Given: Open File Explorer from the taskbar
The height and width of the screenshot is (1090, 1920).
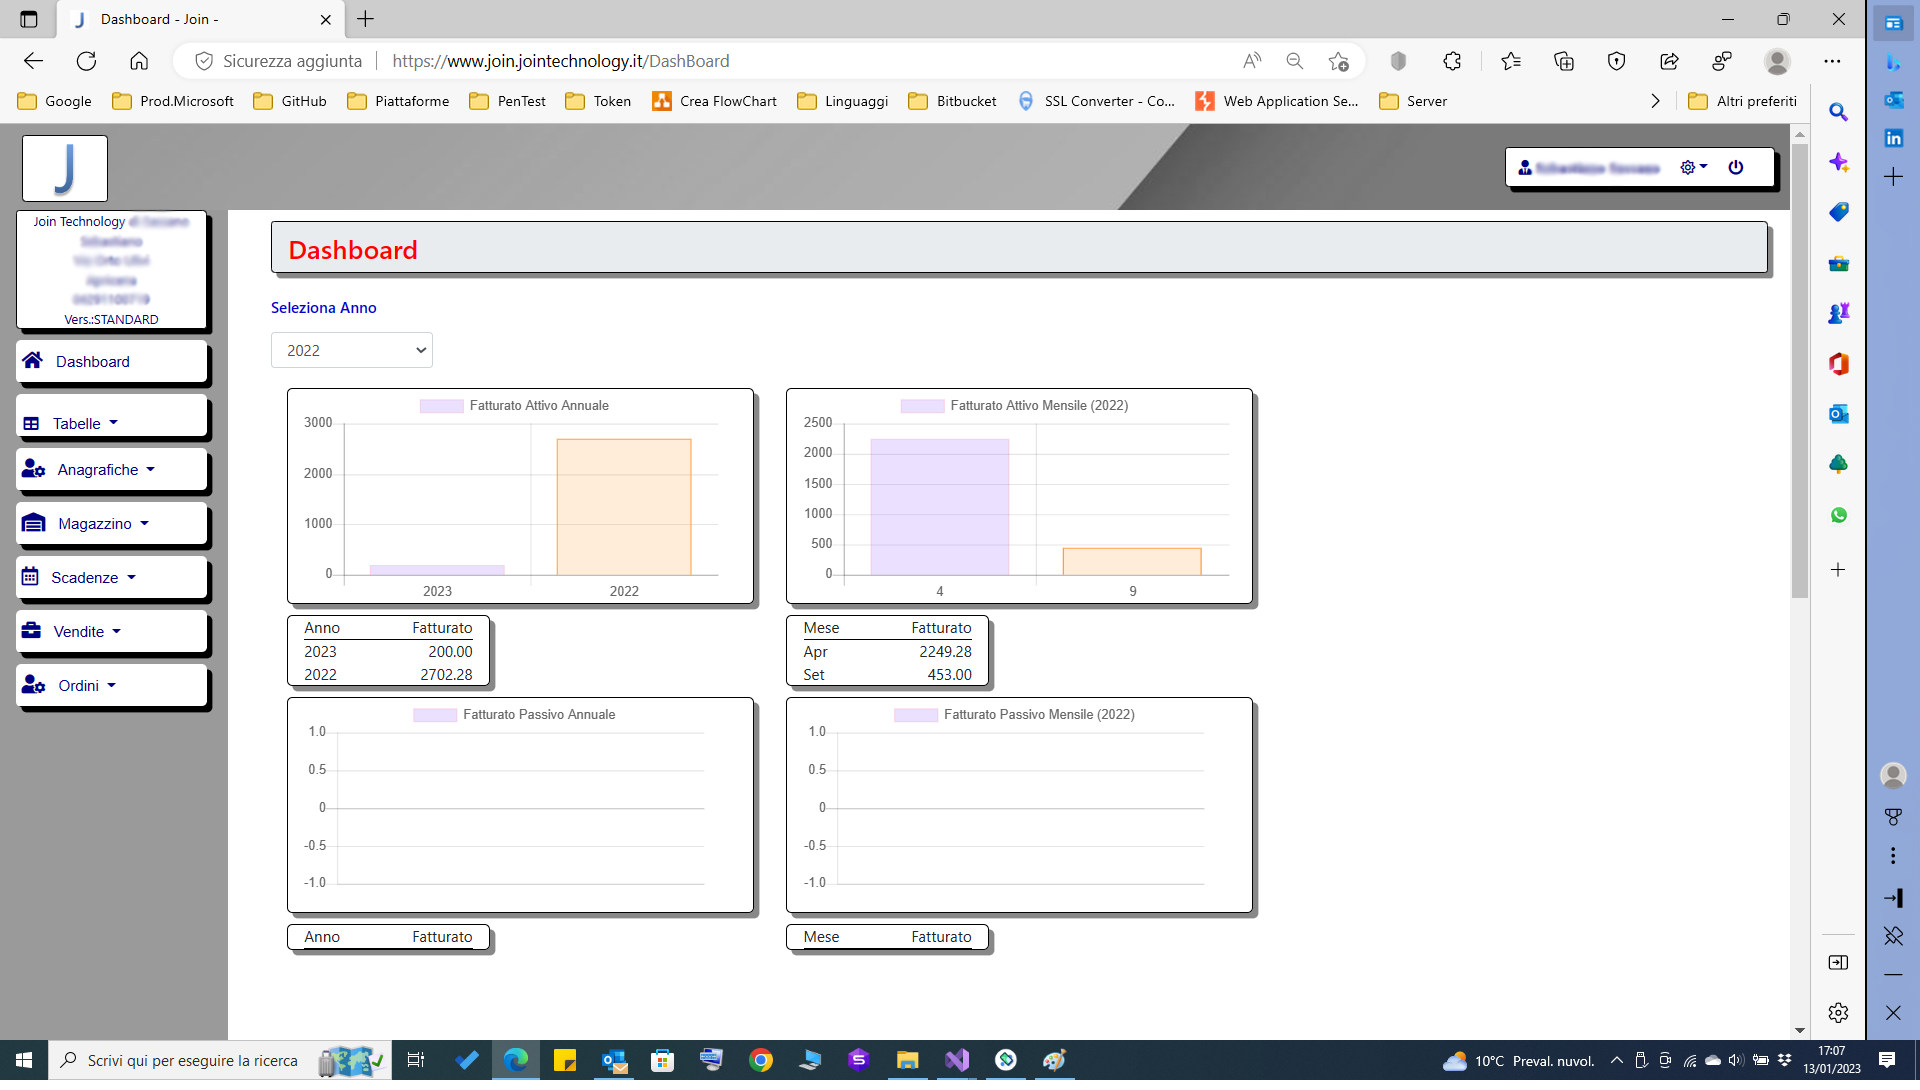Looking at the screenshot, I should pos(907,1060).
